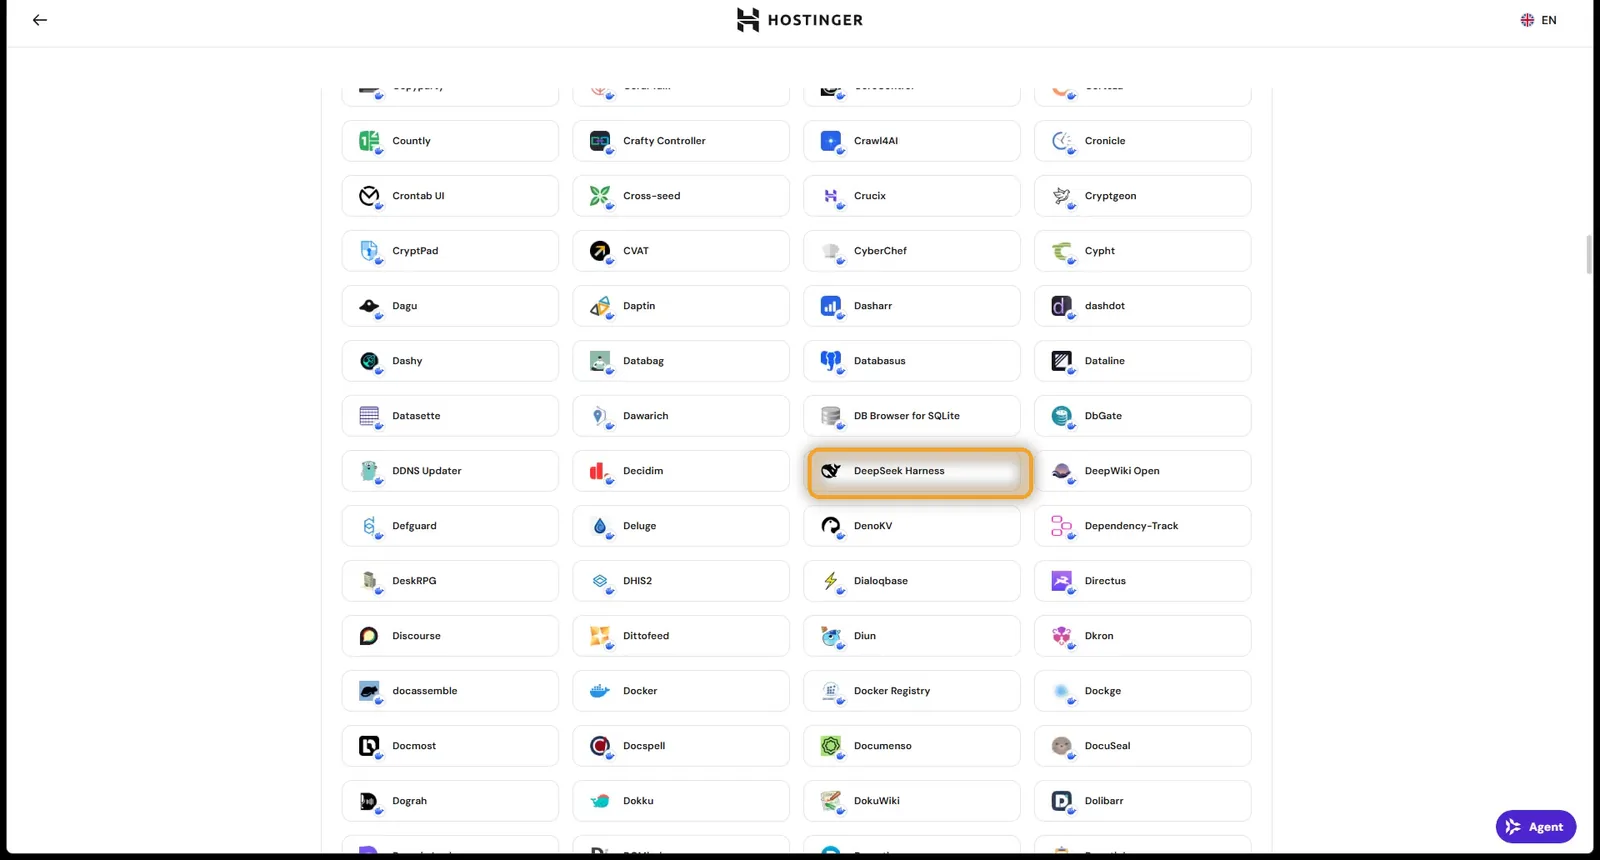This screenshot has width=1600, height=860.
Task: Click the Crafty Controller icon
Action: click(x=600, y=141)
